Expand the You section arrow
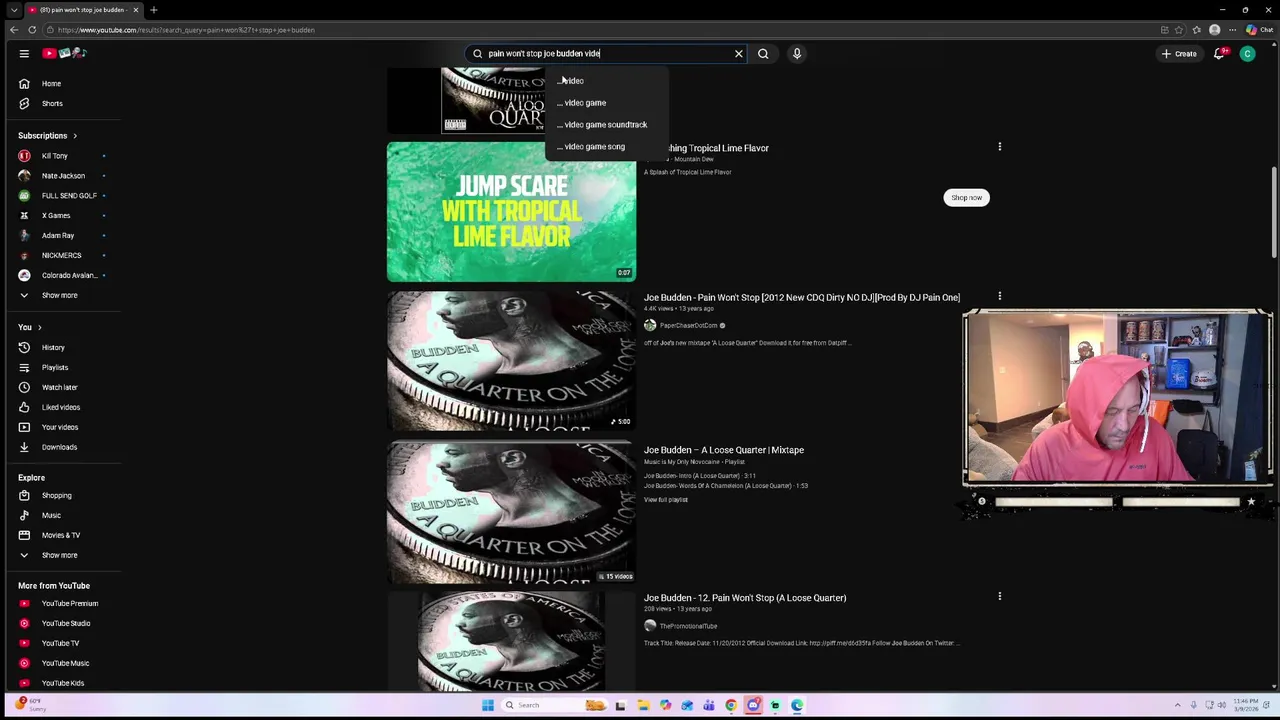This screenshot has width=1280, height=720. coord(39,328)
